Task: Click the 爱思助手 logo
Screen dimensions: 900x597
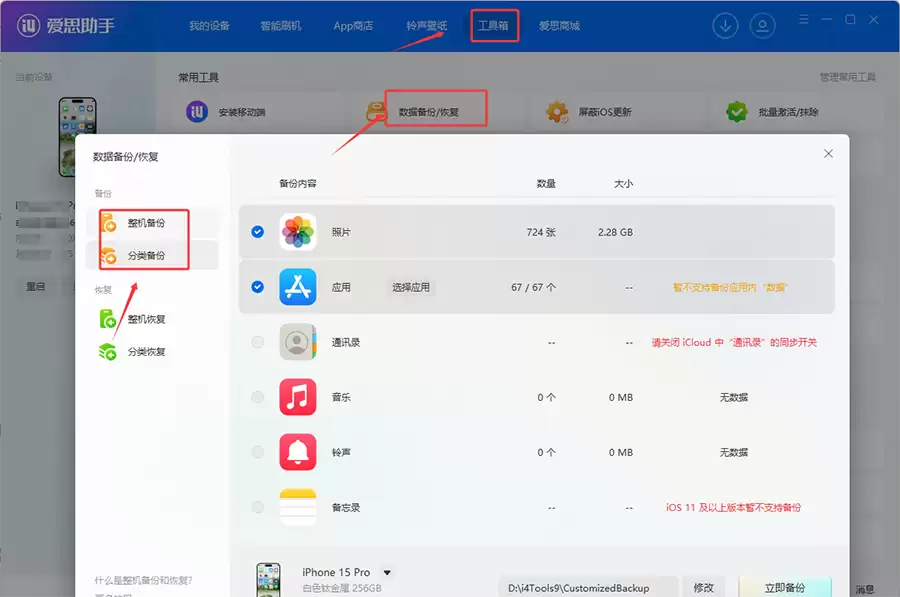Action: [65, 25]
